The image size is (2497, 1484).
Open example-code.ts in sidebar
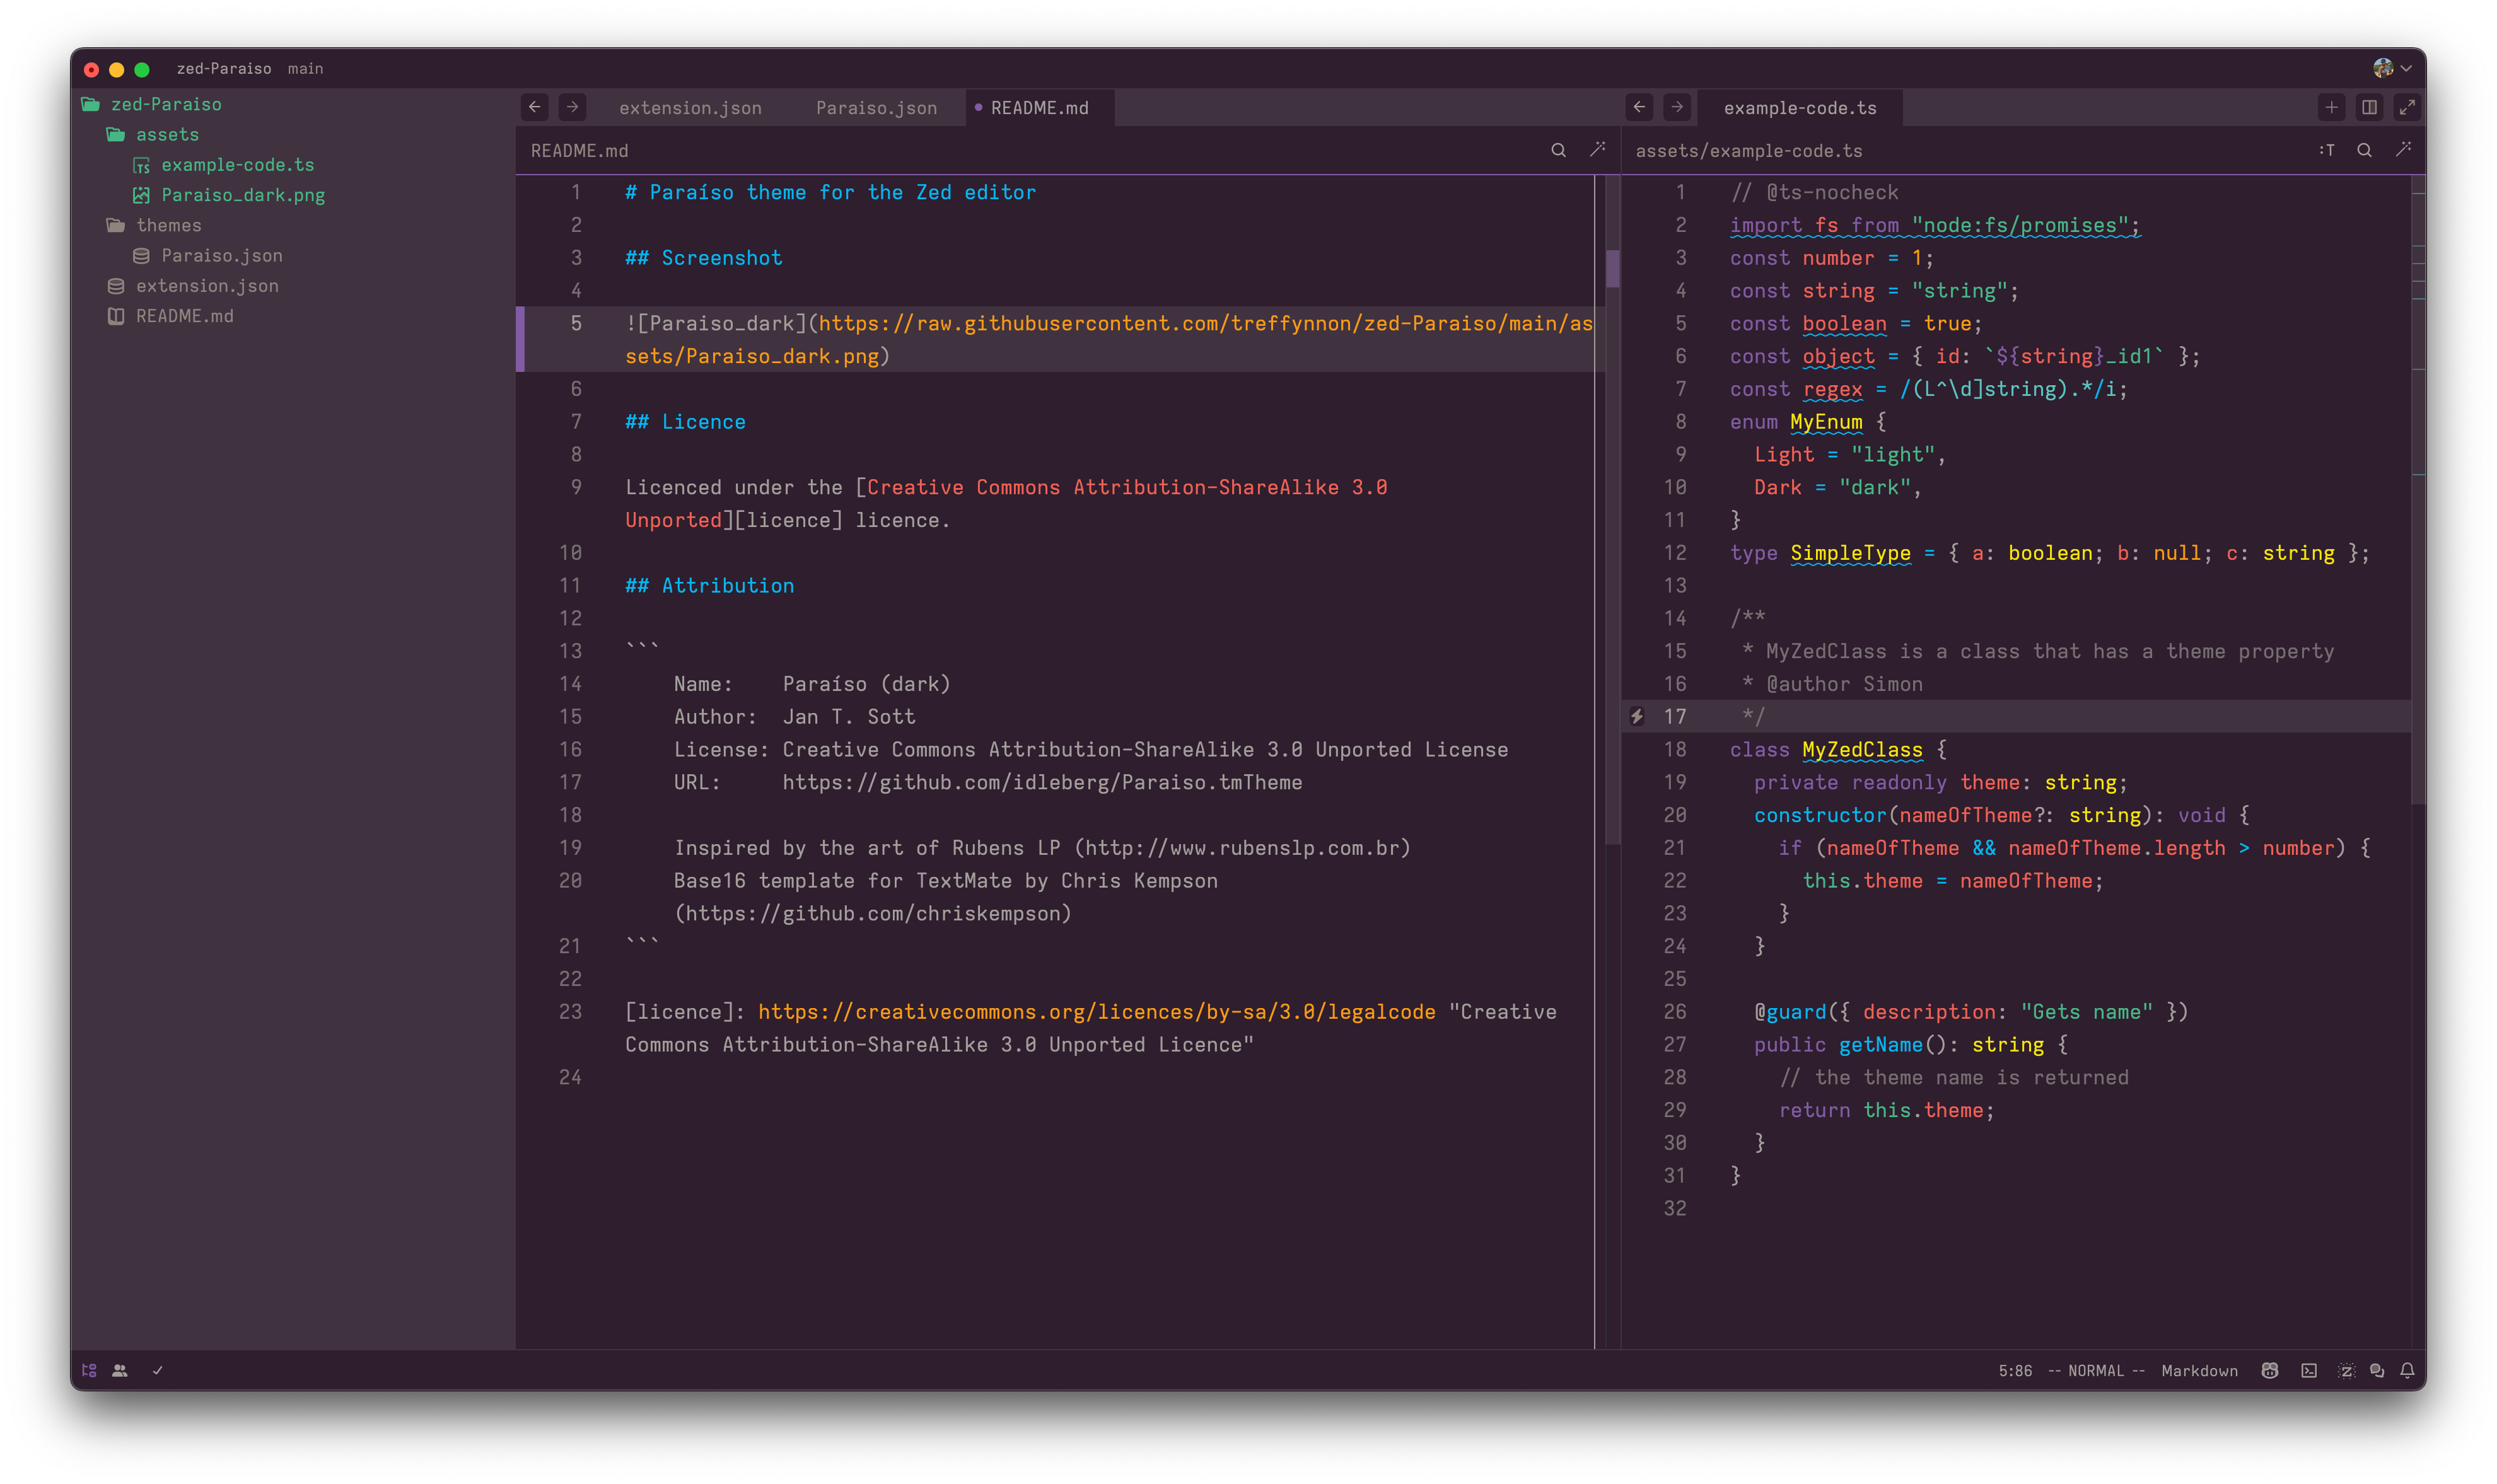point(238,165)
